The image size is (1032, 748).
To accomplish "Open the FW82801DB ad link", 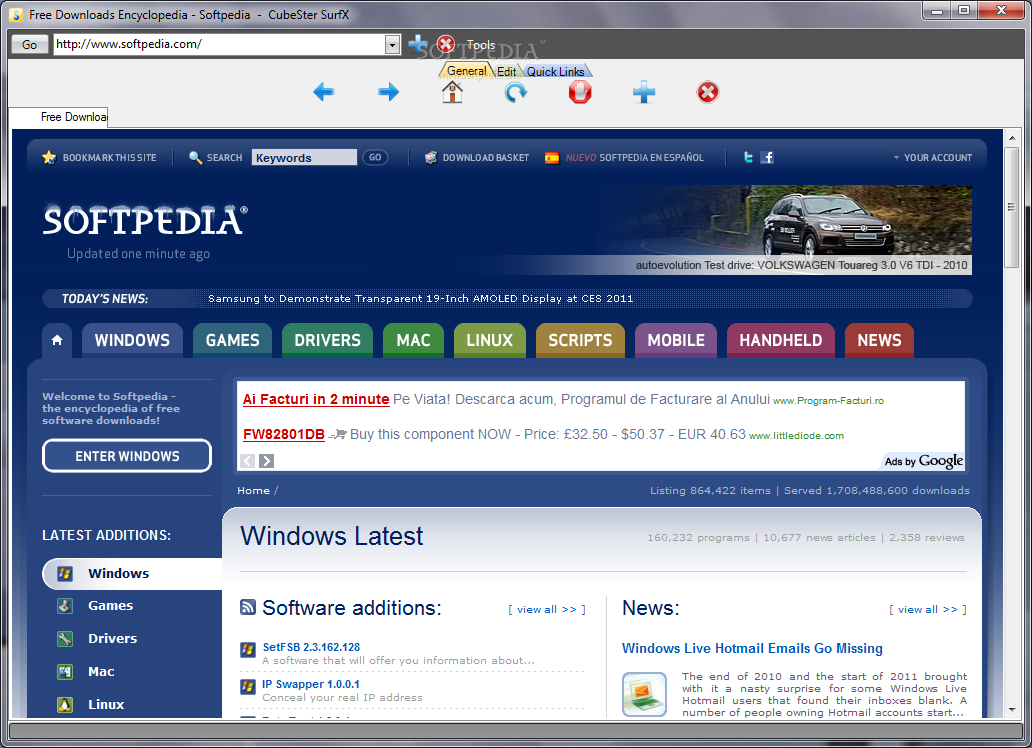I will (x=284, y=435).
